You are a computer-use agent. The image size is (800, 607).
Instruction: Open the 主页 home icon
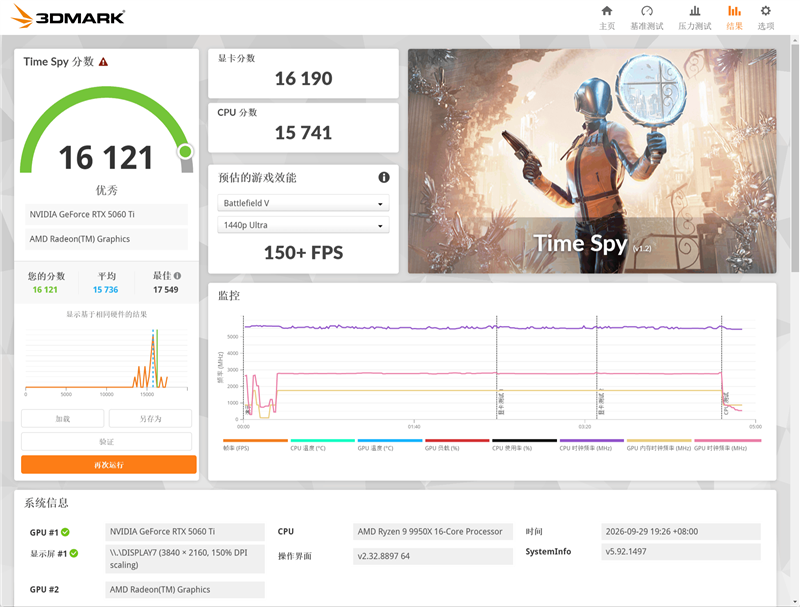pyautogui.click(x=607, y=11)
